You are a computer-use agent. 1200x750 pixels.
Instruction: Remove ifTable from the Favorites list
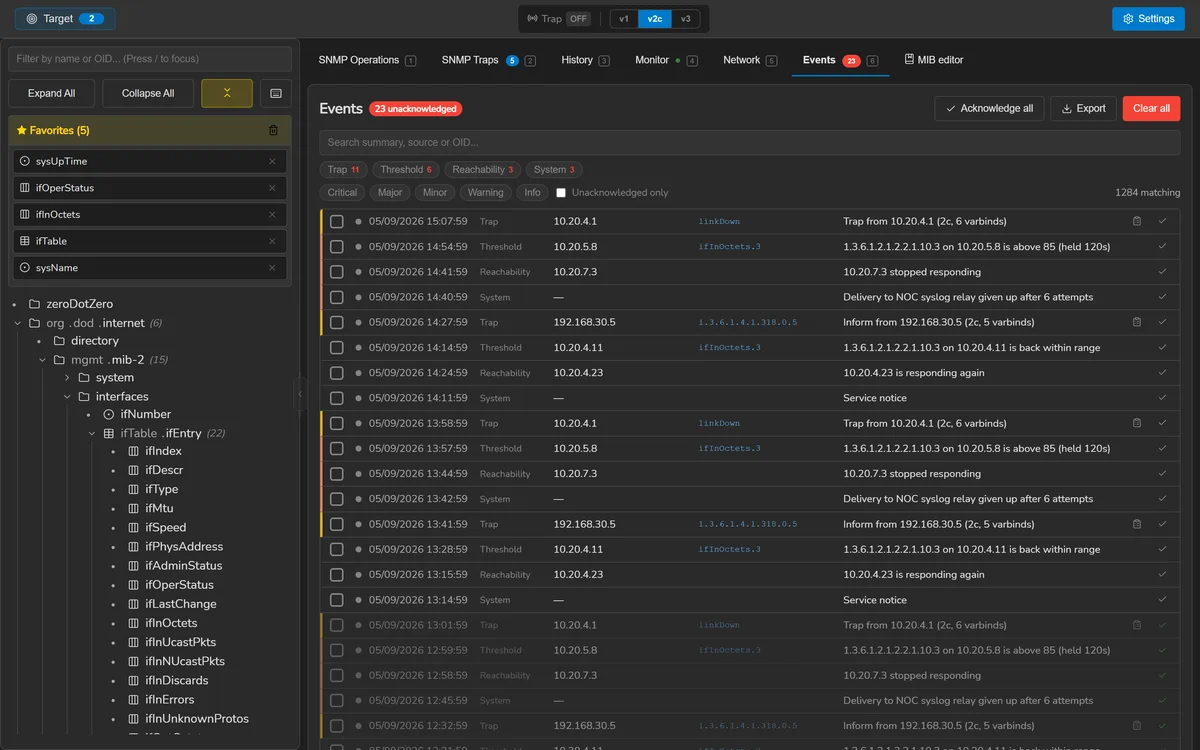[272, 241]
